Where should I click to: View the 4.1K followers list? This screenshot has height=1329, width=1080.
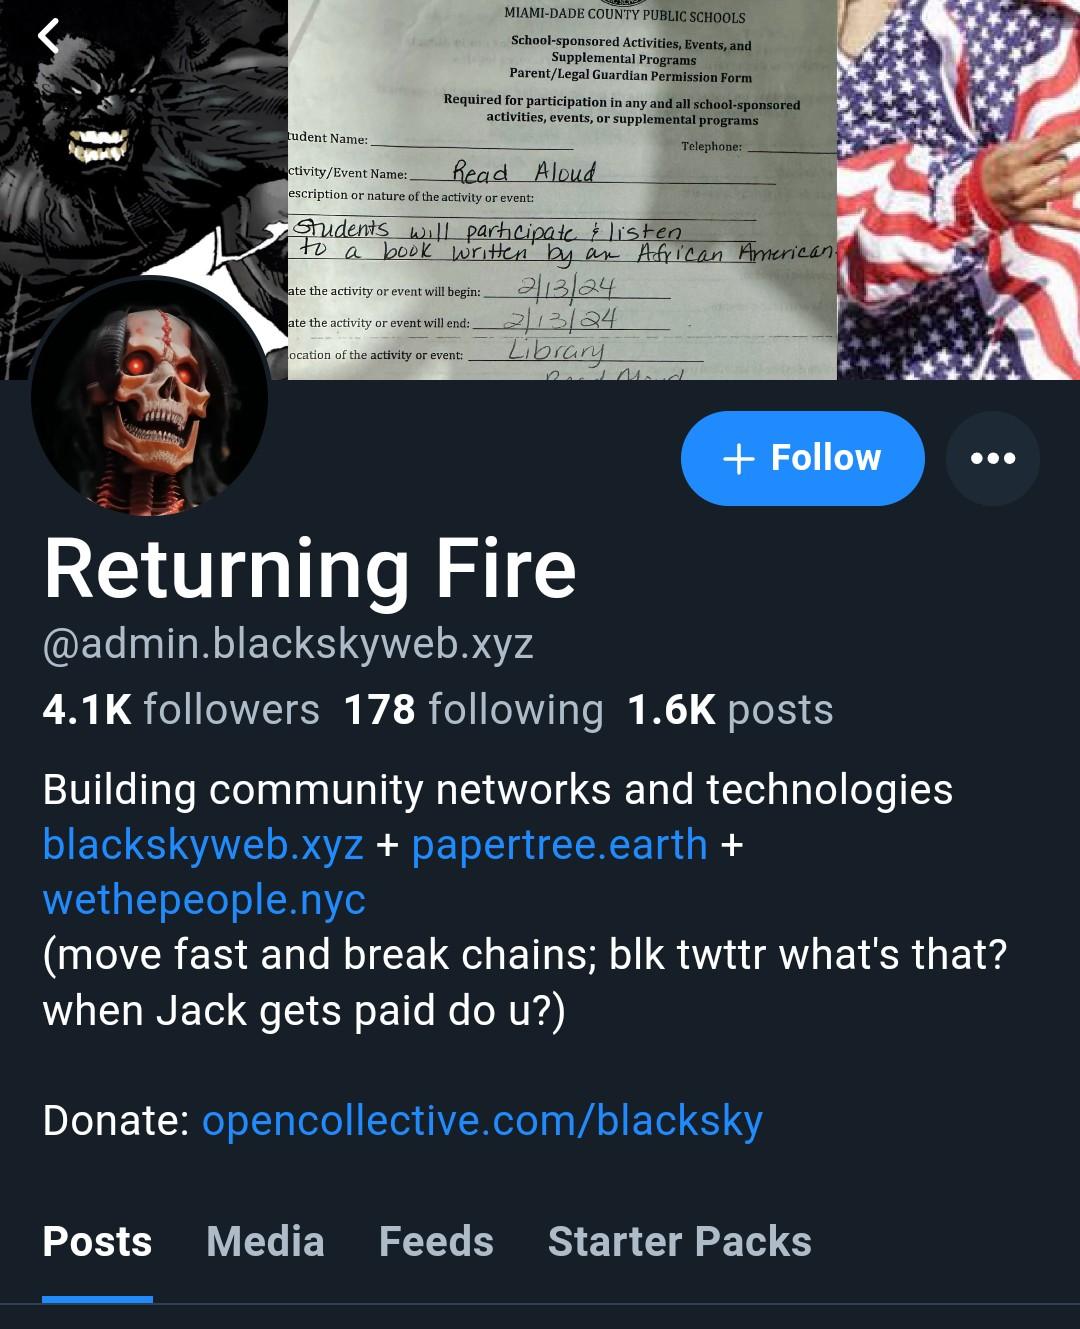181,709
